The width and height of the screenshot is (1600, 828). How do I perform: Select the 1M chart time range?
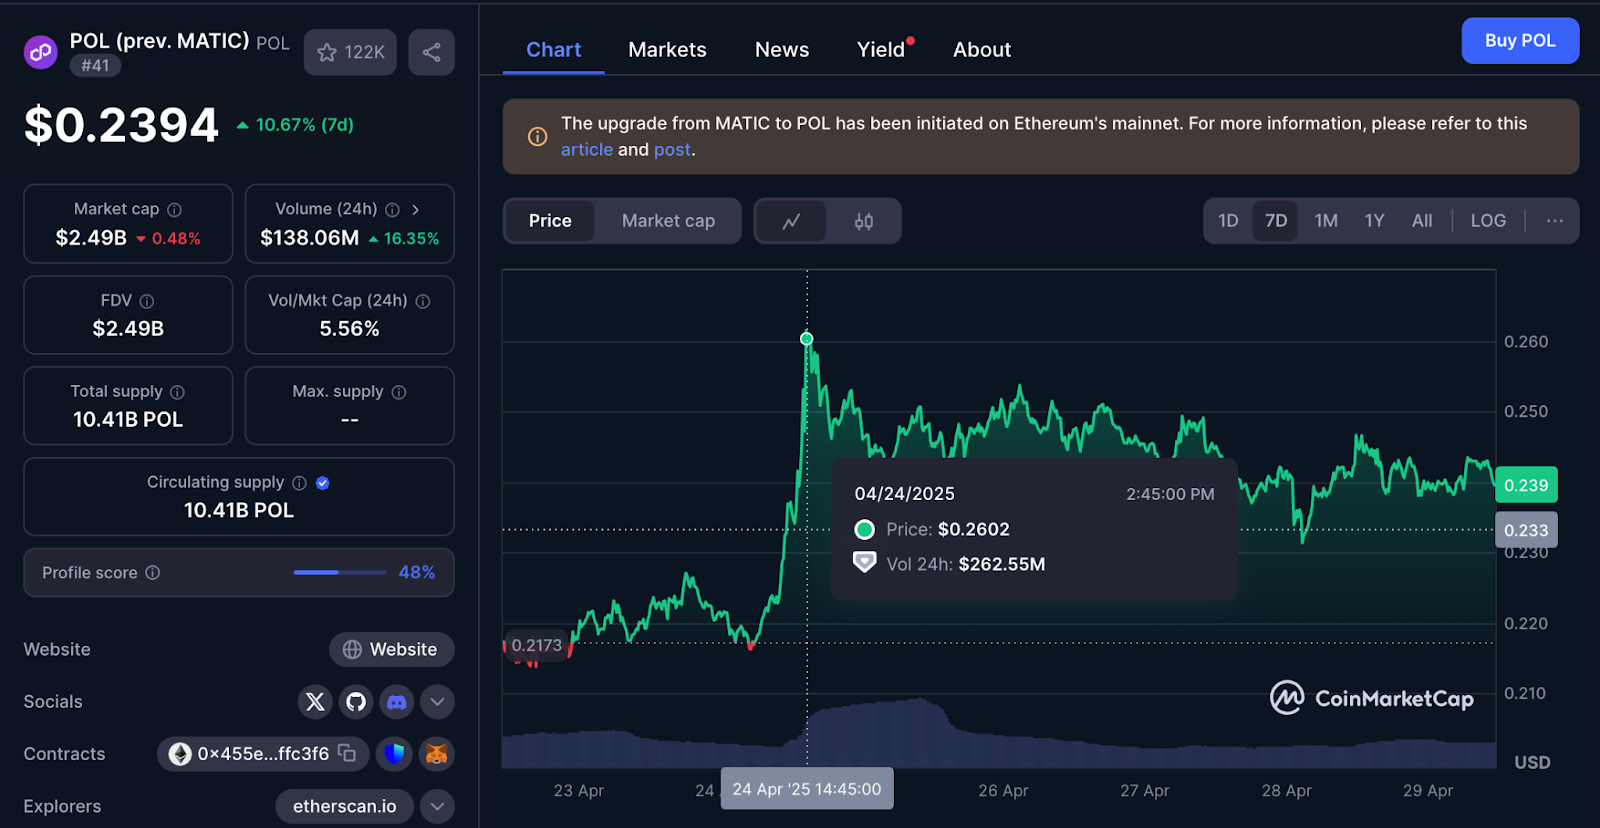coord(1326,221)
